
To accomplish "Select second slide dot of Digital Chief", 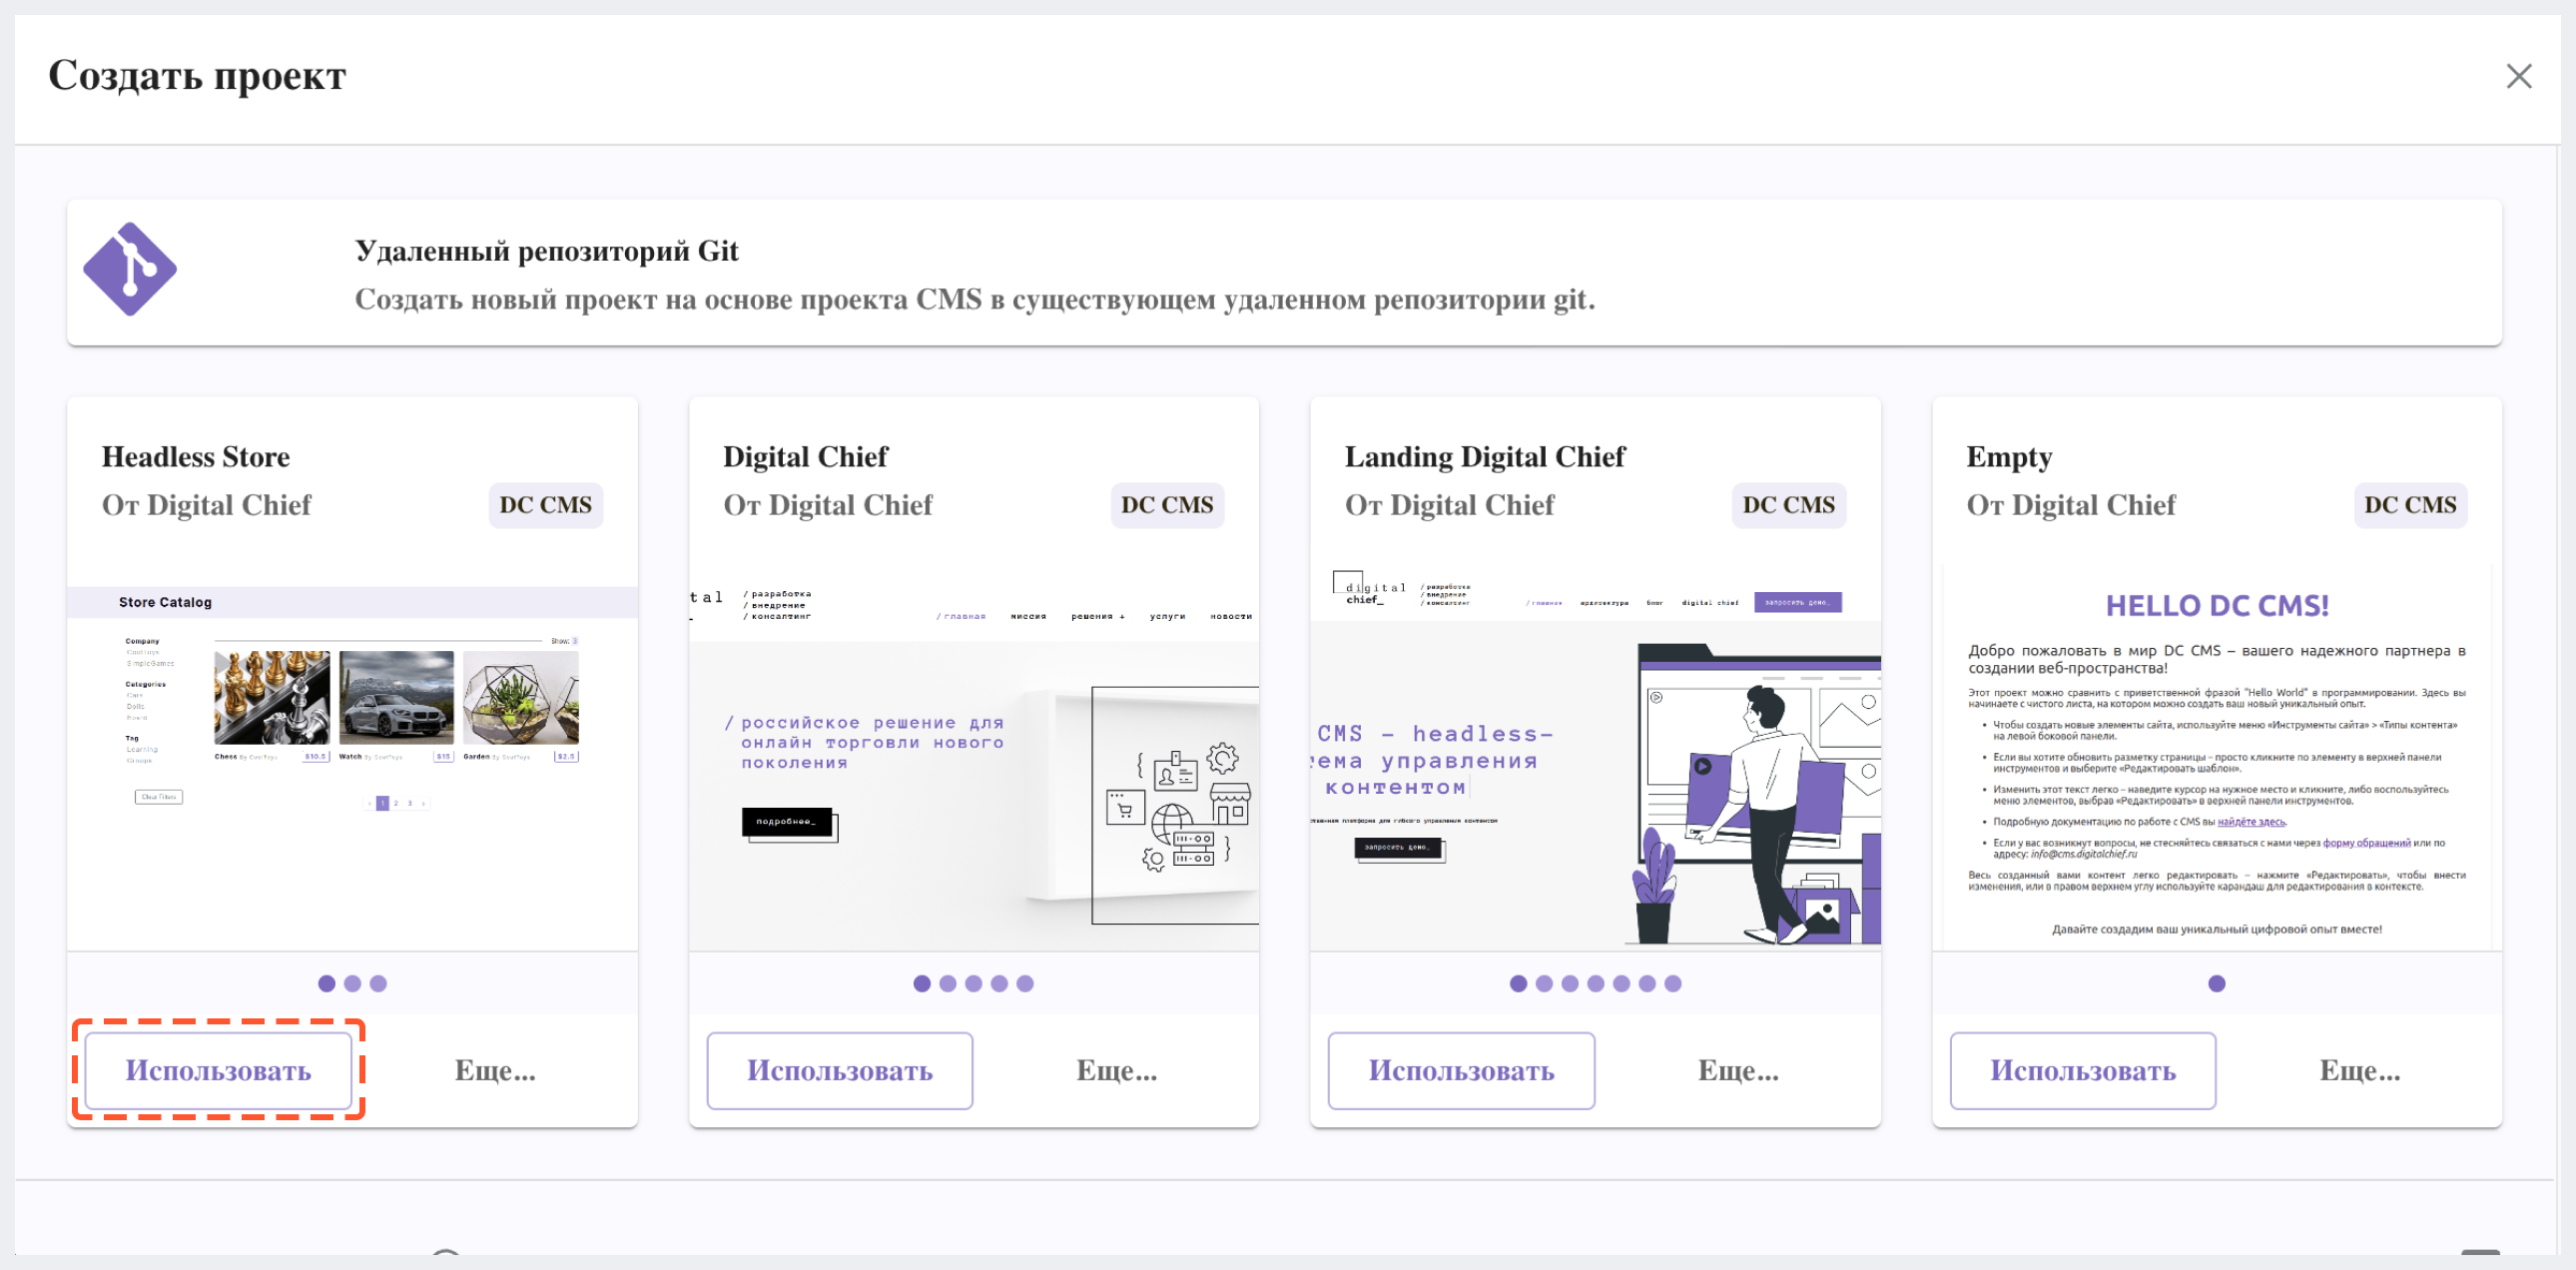I will (948, 983).
